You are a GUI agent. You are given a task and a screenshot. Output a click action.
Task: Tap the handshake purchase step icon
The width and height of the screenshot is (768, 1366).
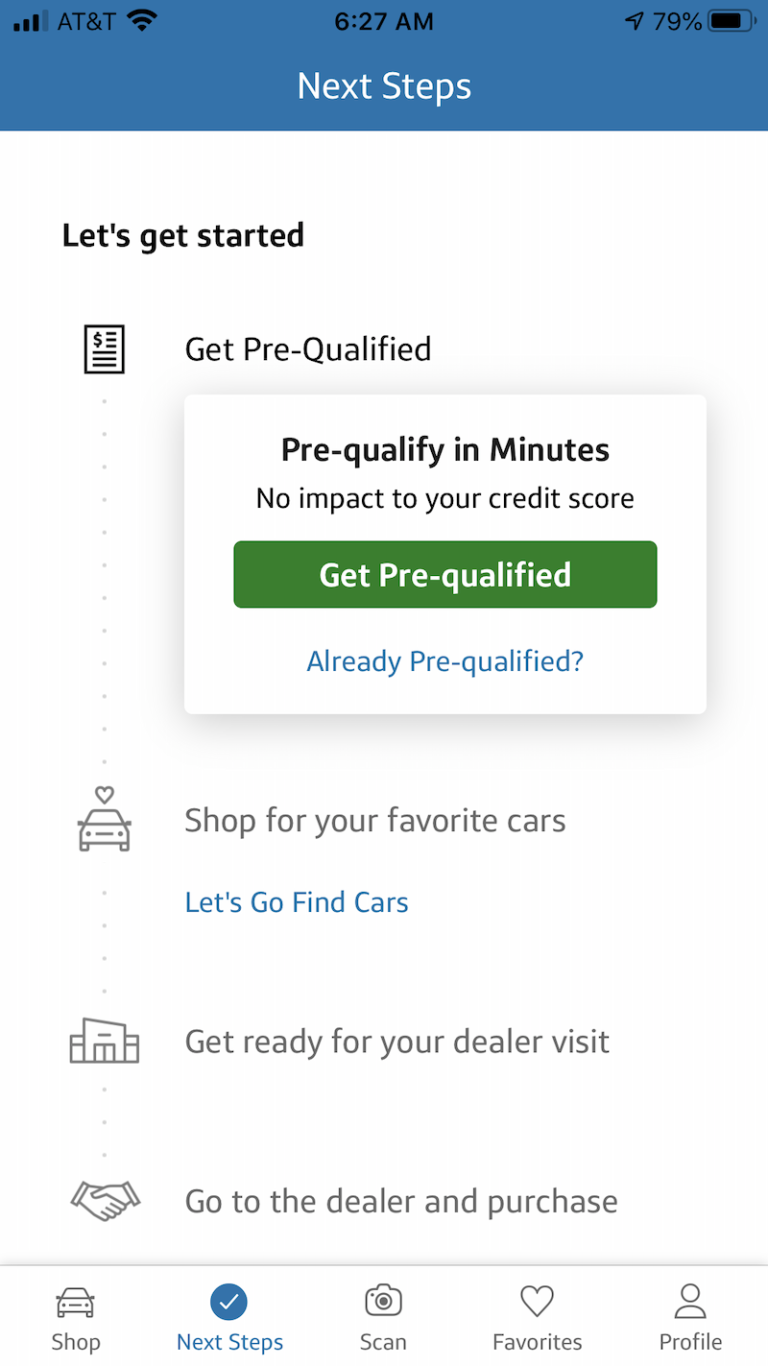tap(104, 1200)
